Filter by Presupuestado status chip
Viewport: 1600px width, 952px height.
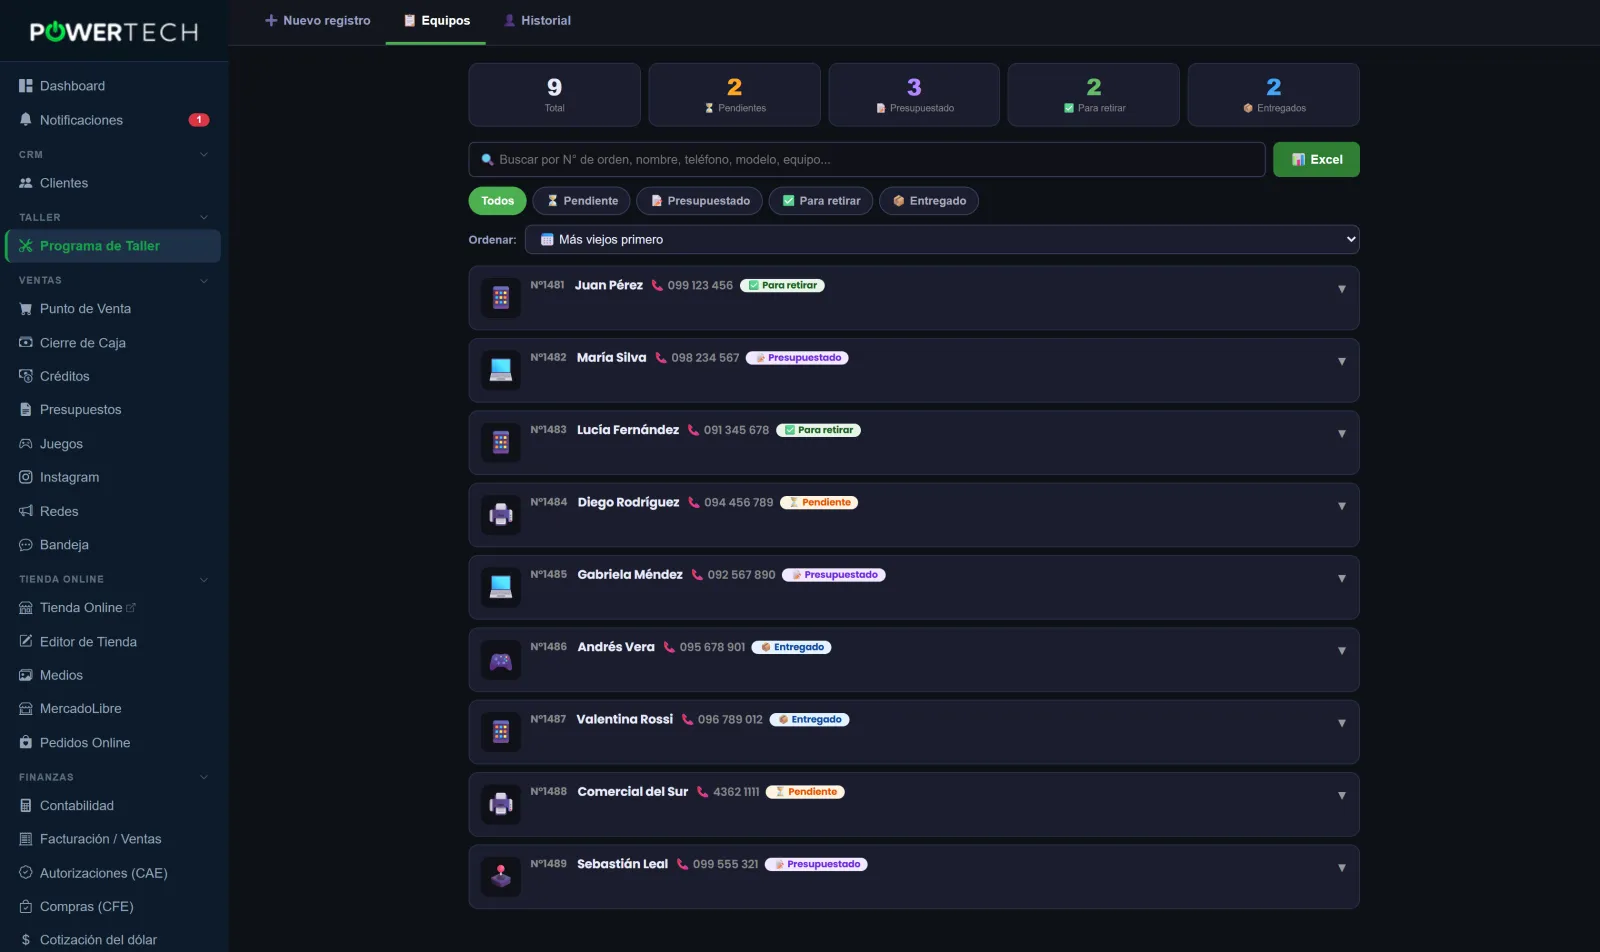pos(700,201)
